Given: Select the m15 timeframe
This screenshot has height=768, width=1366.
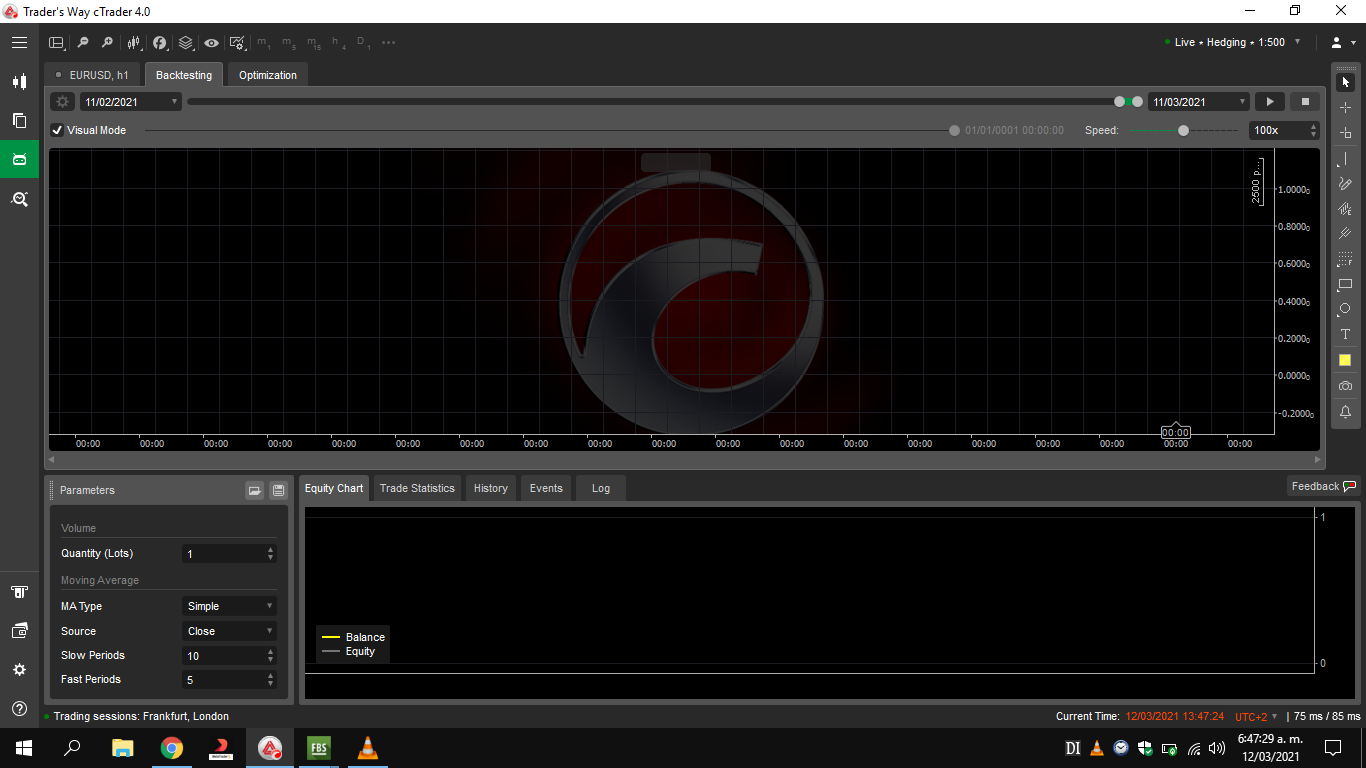Looking at the screenshot, I should (x=314, y=43).
